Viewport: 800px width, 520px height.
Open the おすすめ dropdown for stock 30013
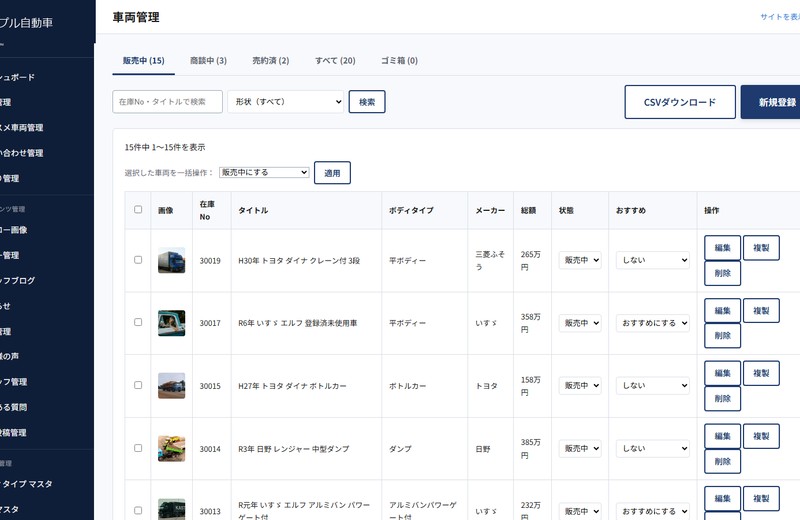point(653,511)
